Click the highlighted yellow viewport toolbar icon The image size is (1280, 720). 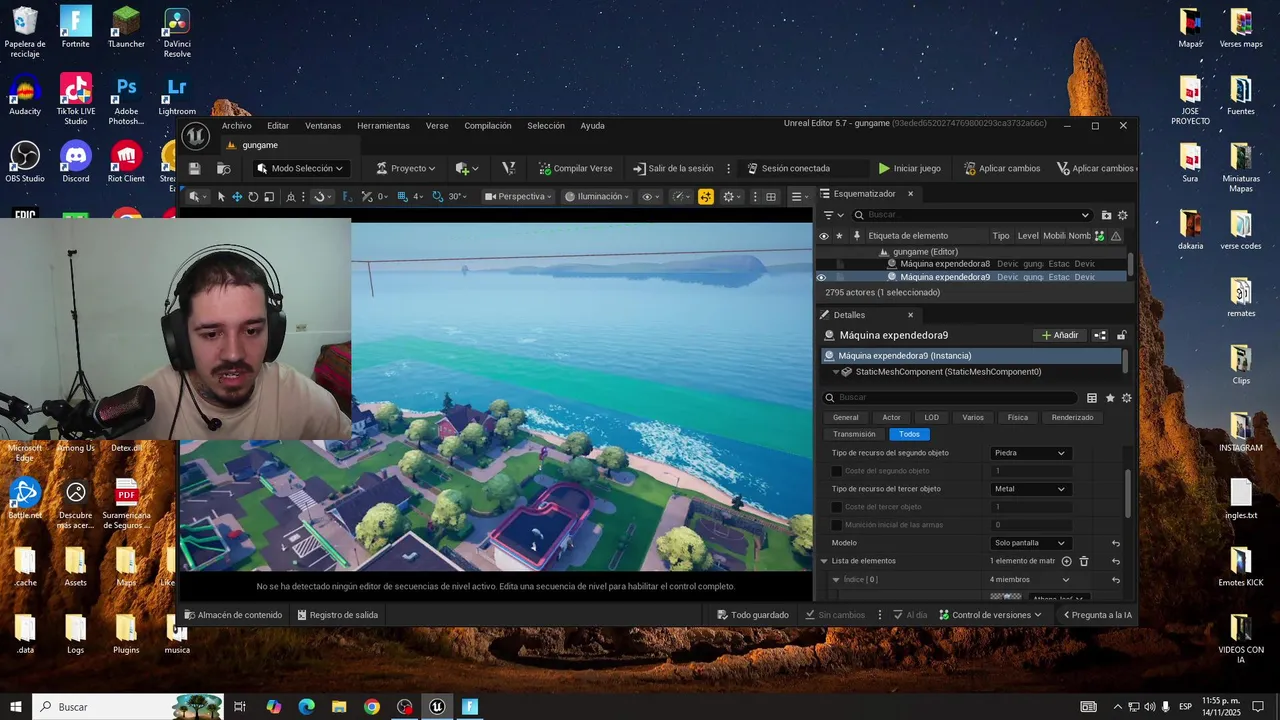(x=706, y=197)
